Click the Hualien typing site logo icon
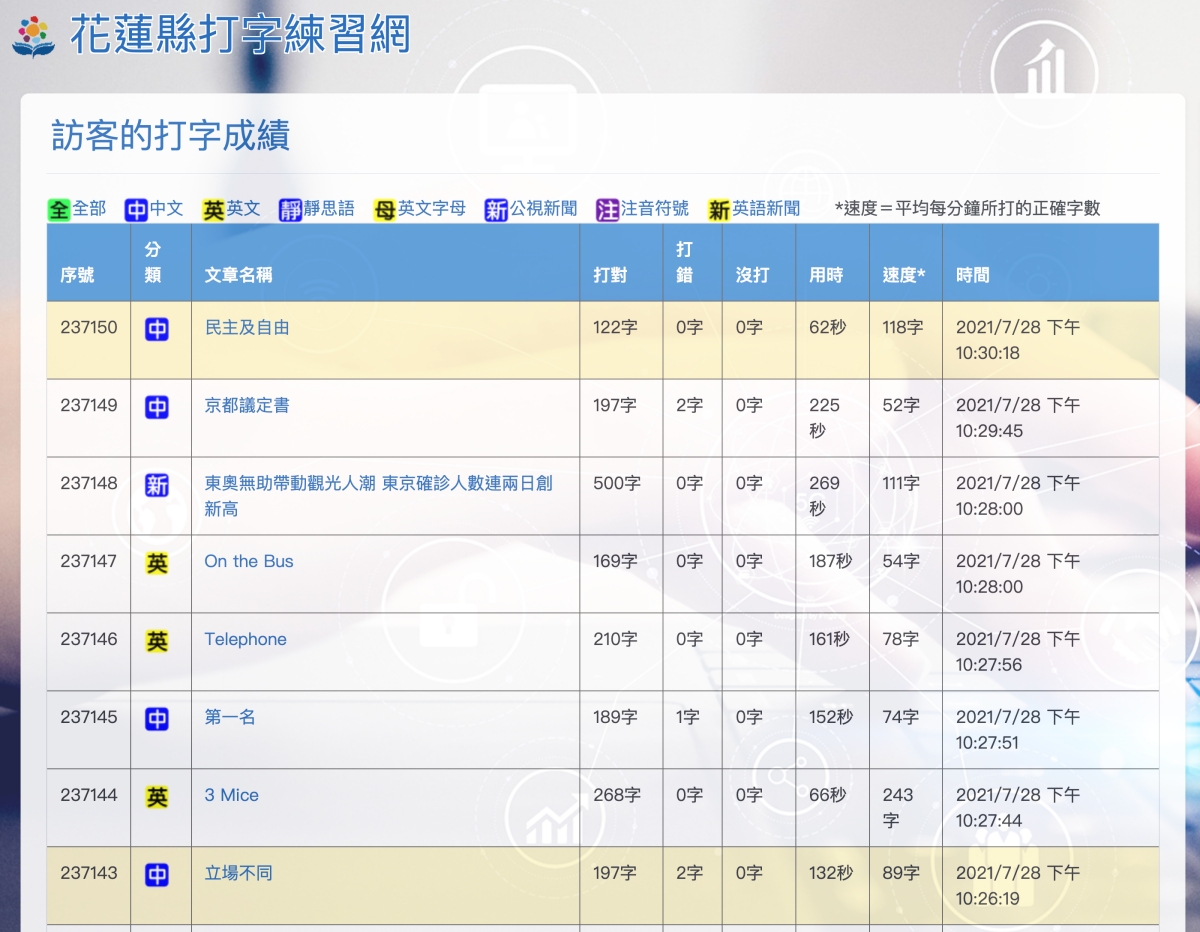 click(x=33, y=36)
